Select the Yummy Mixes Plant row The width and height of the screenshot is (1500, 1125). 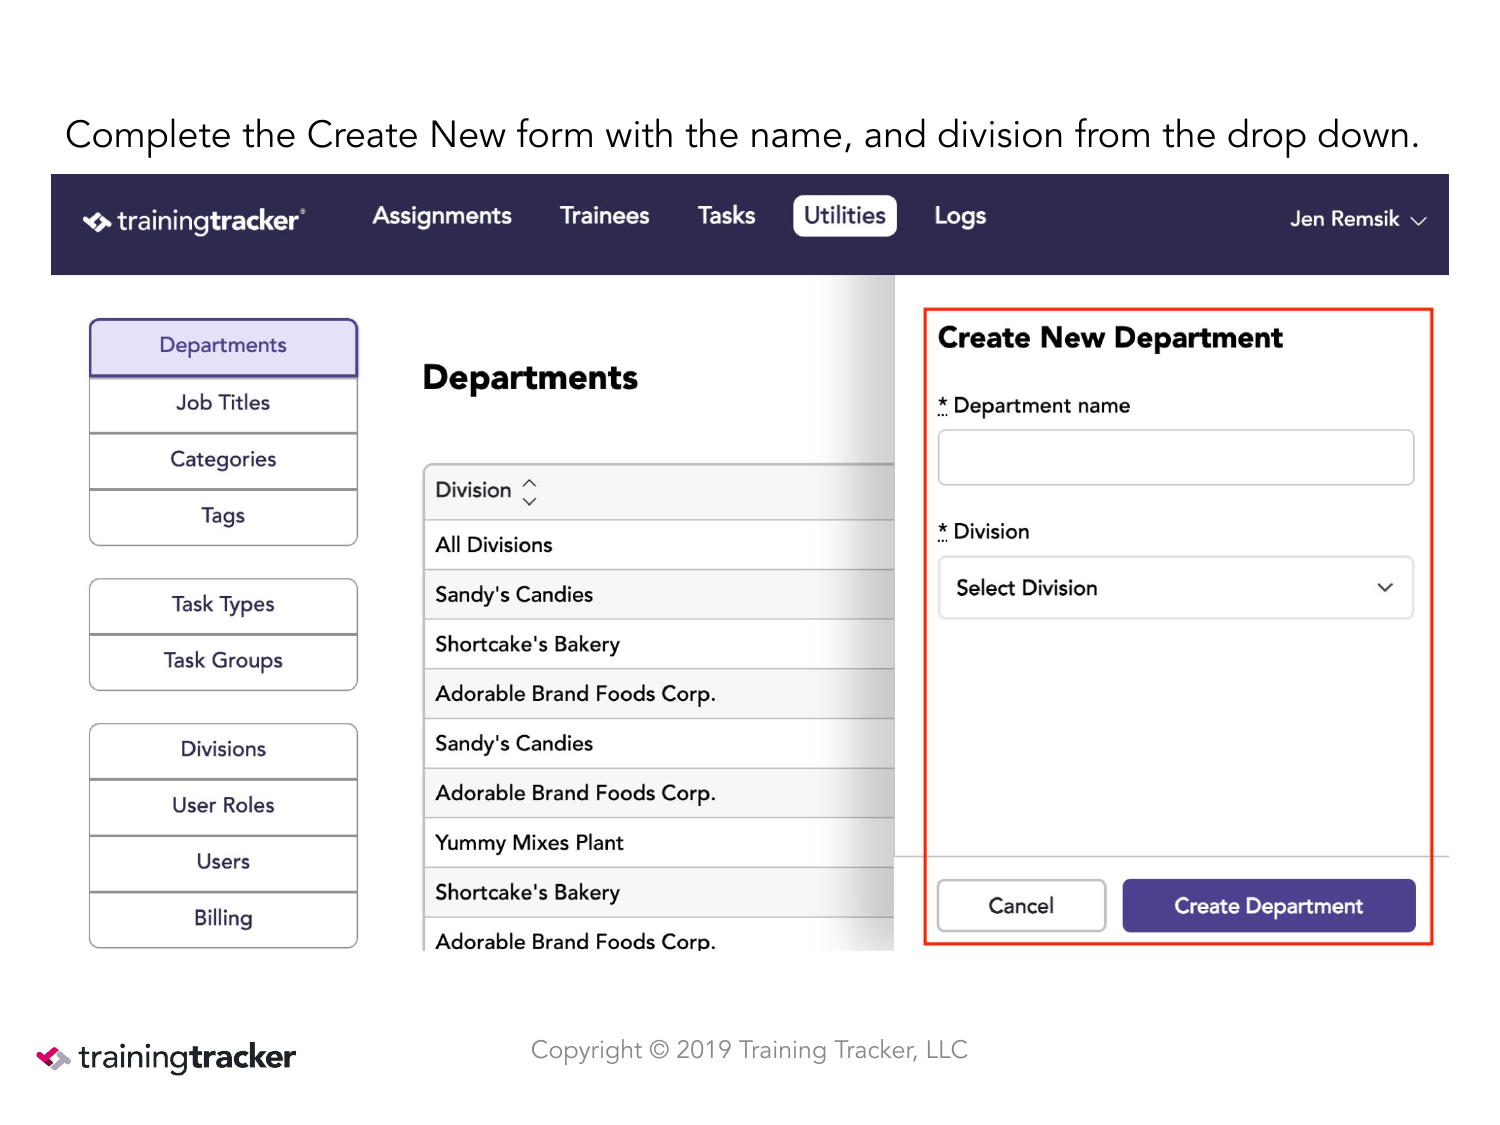(x=659, y=843)
